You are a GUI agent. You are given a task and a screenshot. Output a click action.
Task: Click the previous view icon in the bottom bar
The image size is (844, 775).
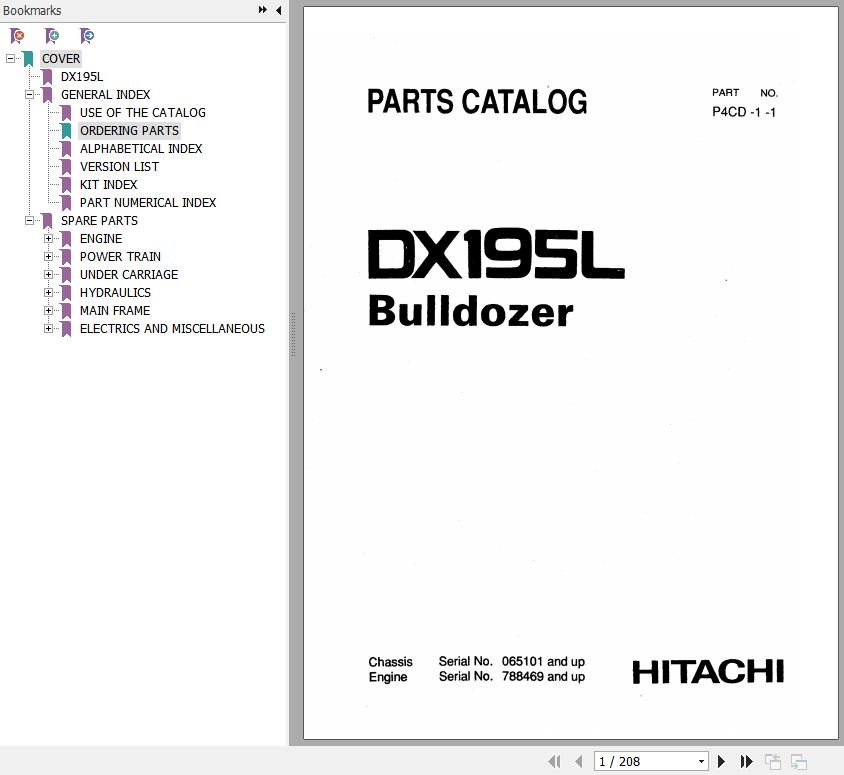click(x=773, y=762)
